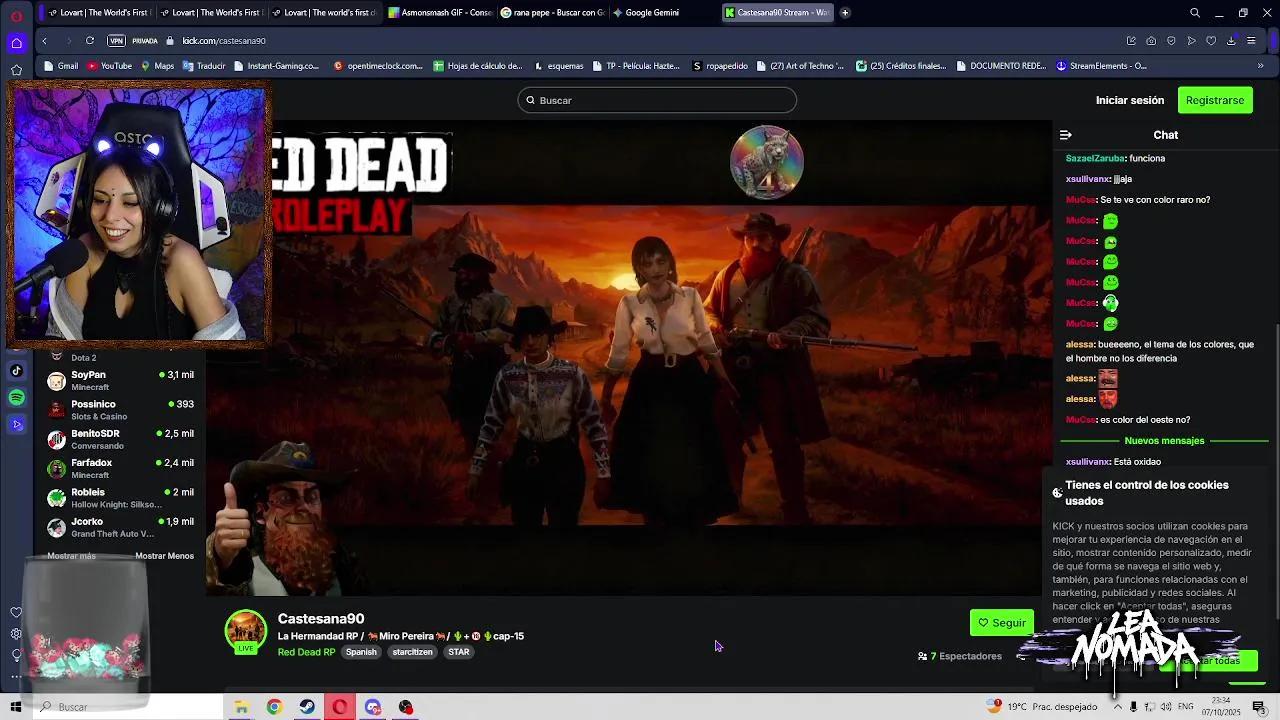Image resolution: width=1280 pixels, height=720 pixels.
Task: Open the Traducir bookmark
Action: click(x=204, y=66)
